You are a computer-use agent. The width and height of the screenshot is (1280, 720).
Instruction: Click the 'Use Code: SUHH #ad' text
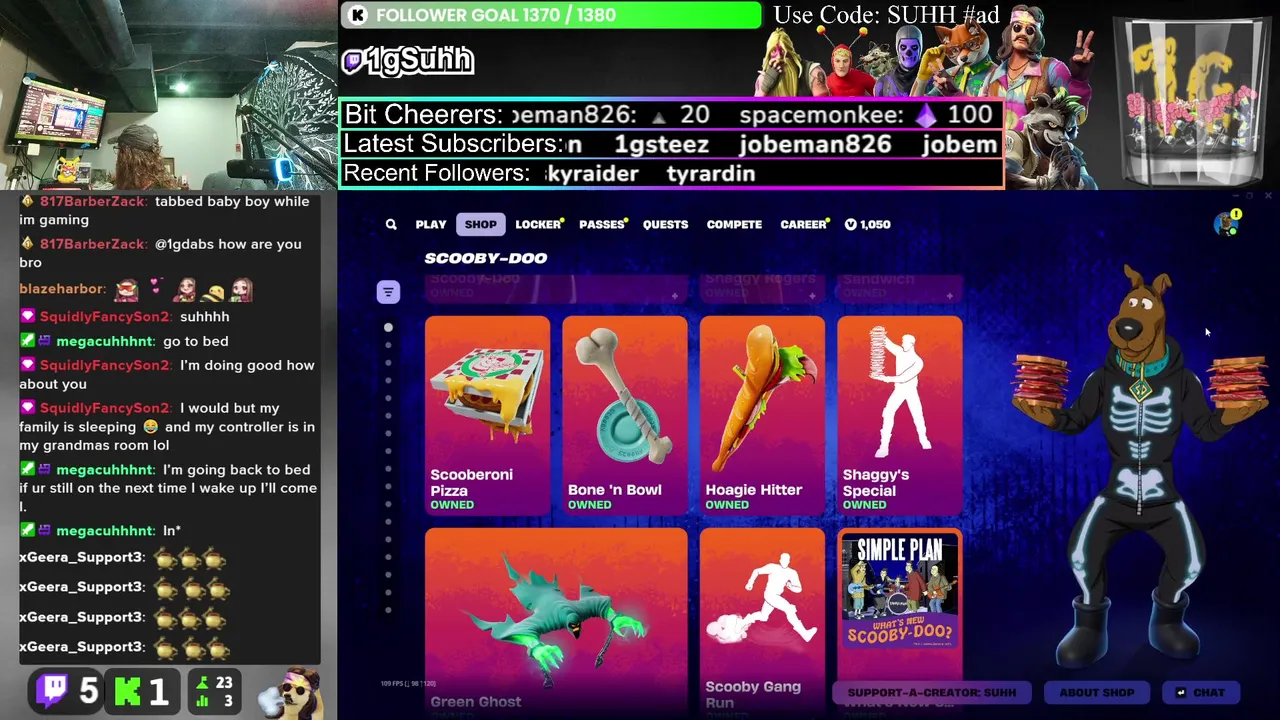[886, 15]
